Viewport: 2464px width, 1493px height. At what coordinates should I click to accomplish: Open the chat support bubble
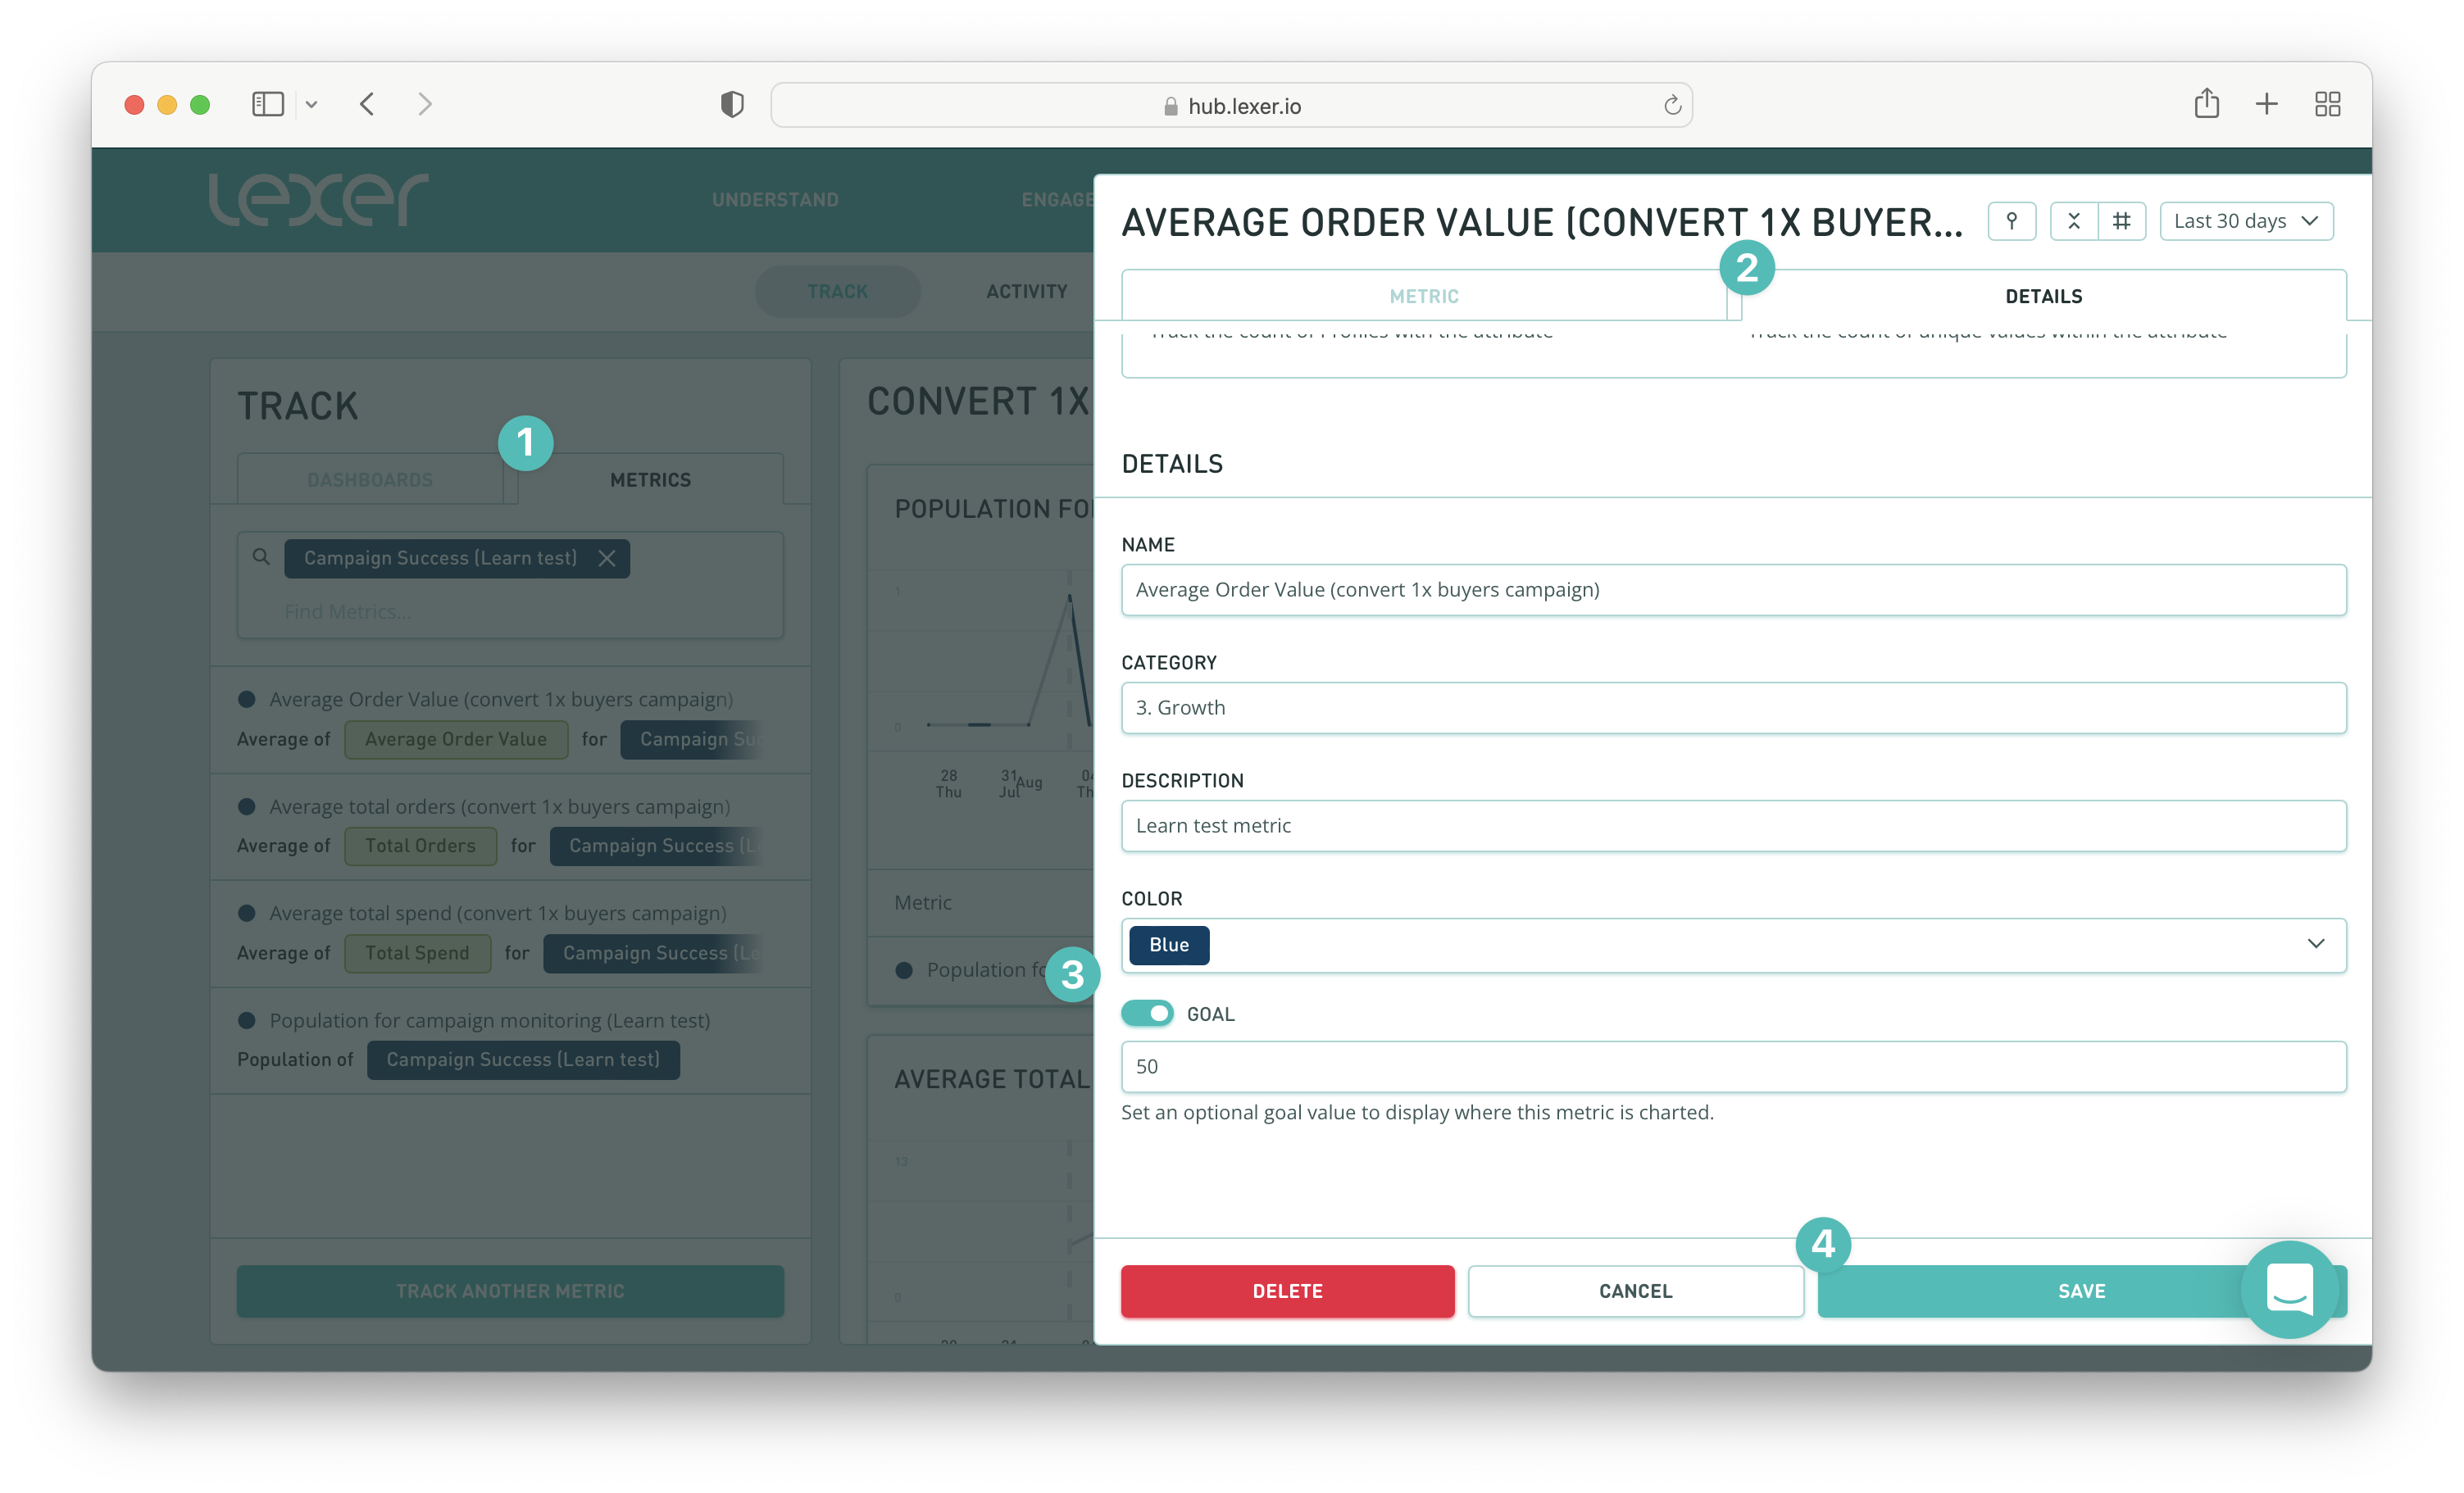[2289, 1288]
